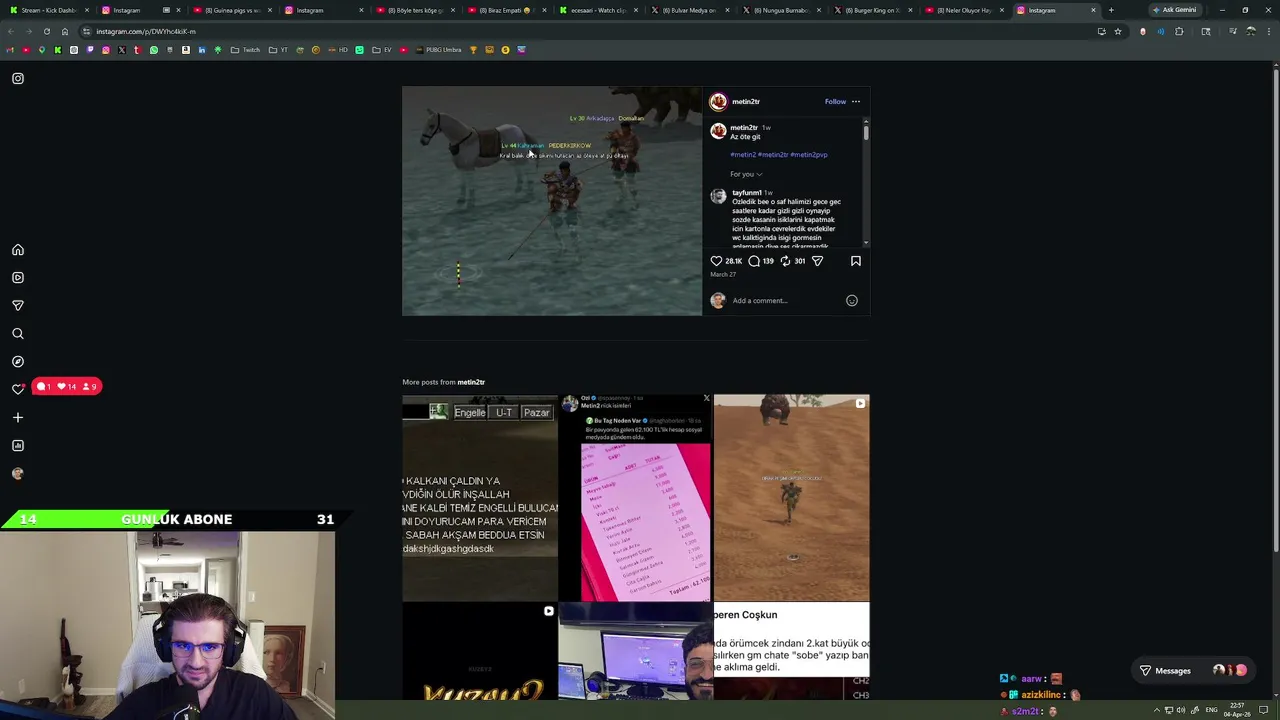Open the pink receipt post thumbnail
Viewport: 1280px width, 720px height.
pos(635,498)
